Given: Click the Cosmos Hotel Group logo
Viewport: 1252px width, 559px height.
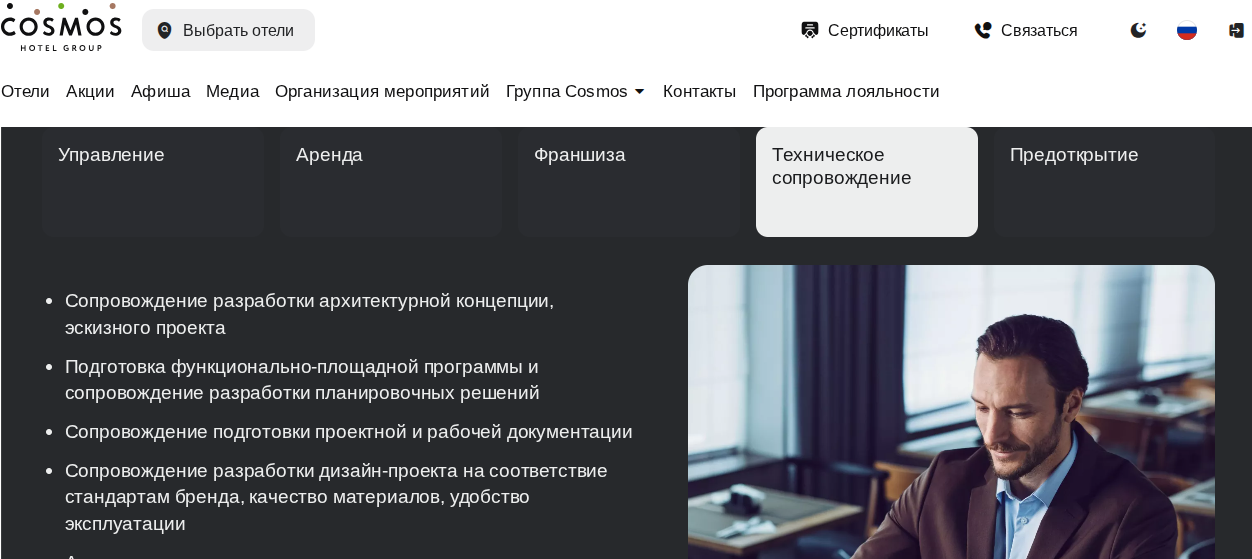Looking at the screenshot, I should (x=61, y=27).
